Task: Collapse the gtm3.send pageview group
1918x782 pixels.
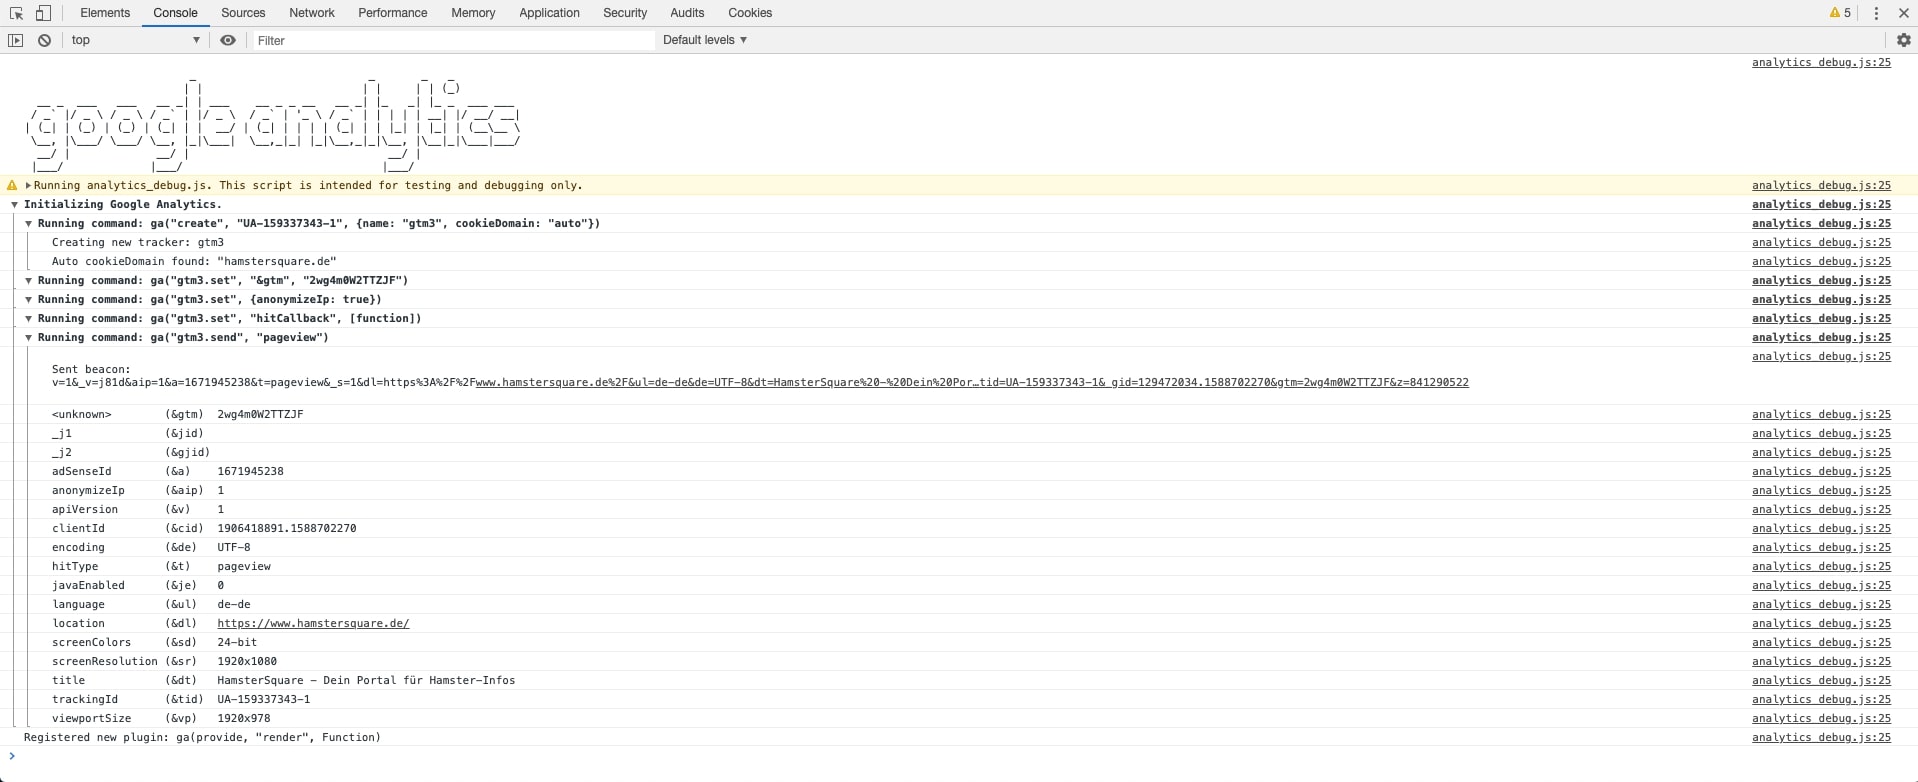Action: pos(29,338)
